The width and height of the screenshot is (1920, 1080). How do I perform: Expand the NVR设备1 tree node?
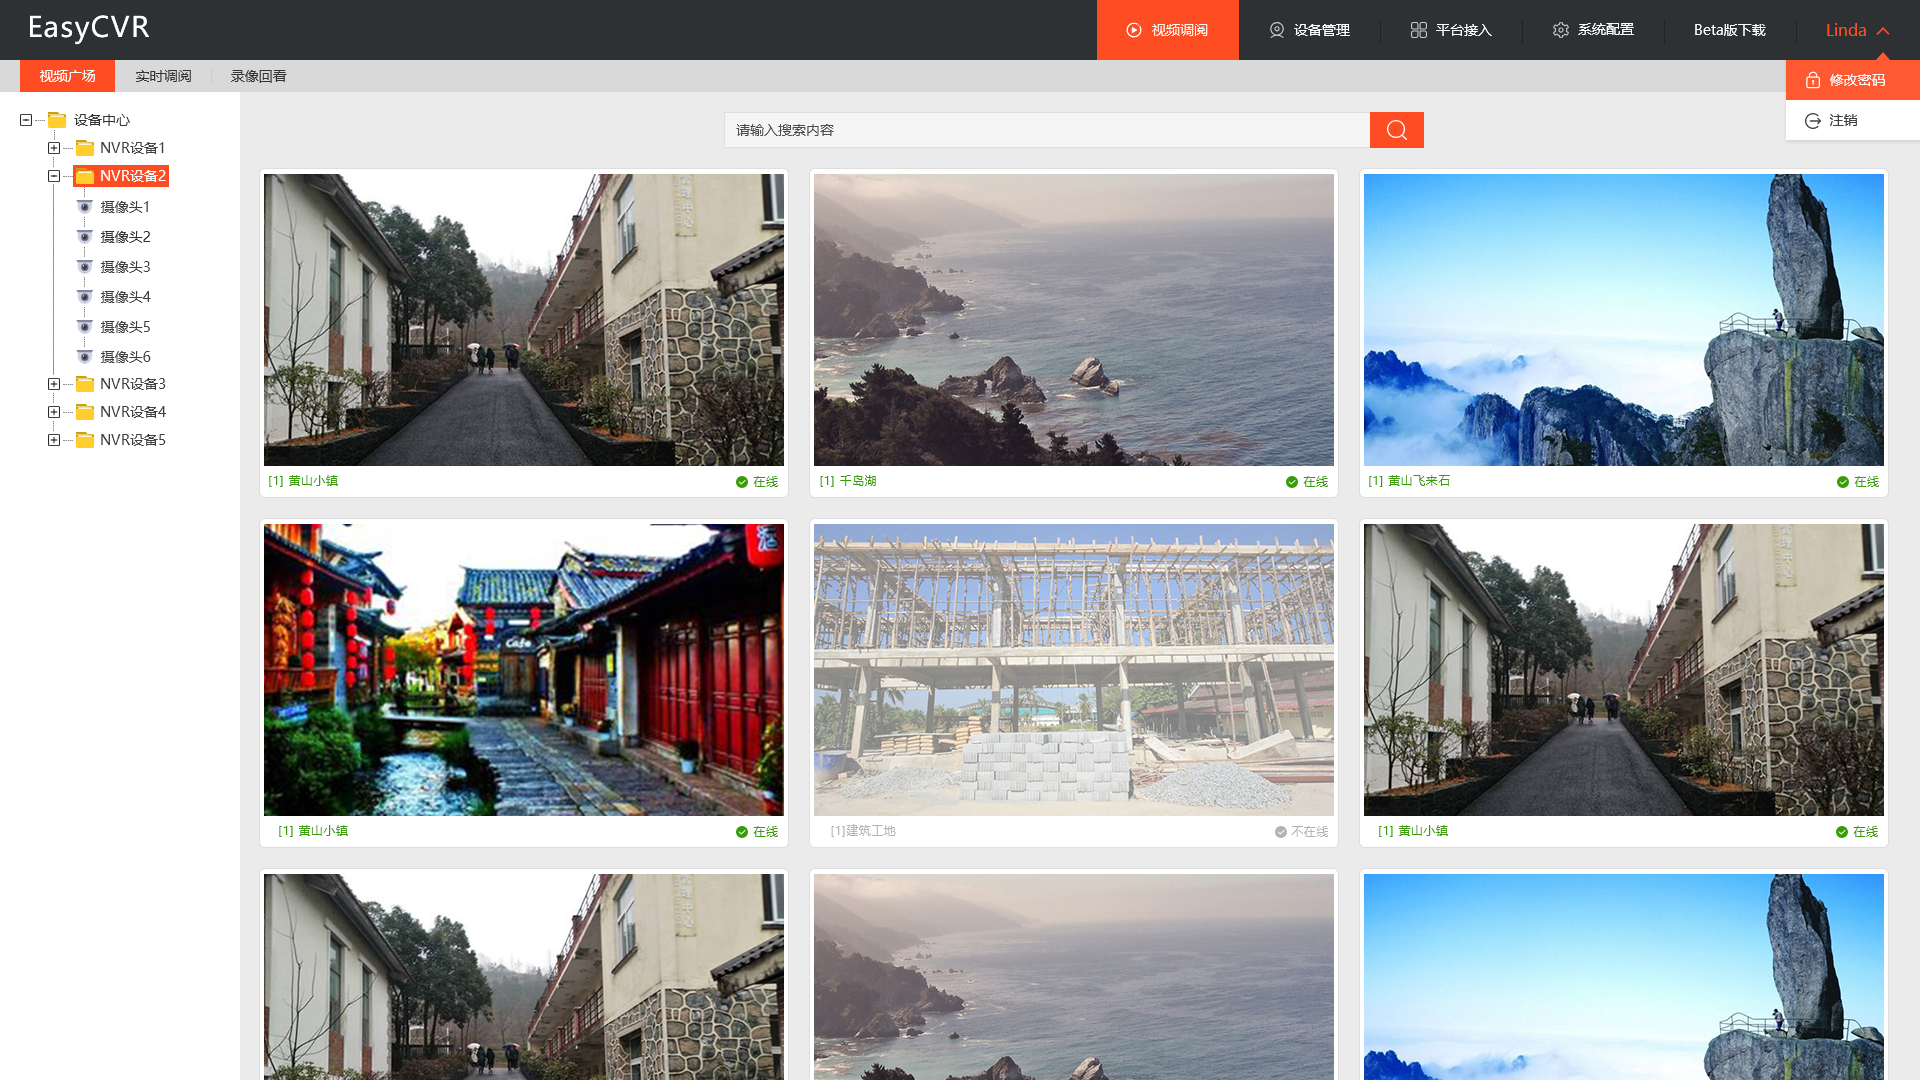click(53, 147)
